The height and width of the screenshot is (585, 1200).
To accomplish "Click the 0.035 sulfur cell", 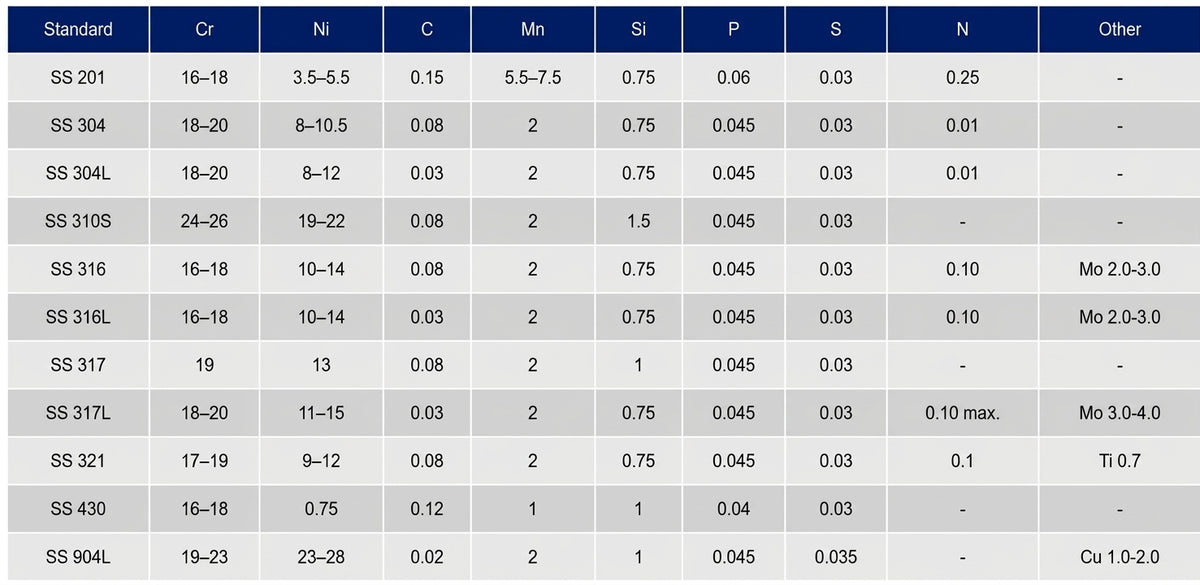I will point(836,558).
